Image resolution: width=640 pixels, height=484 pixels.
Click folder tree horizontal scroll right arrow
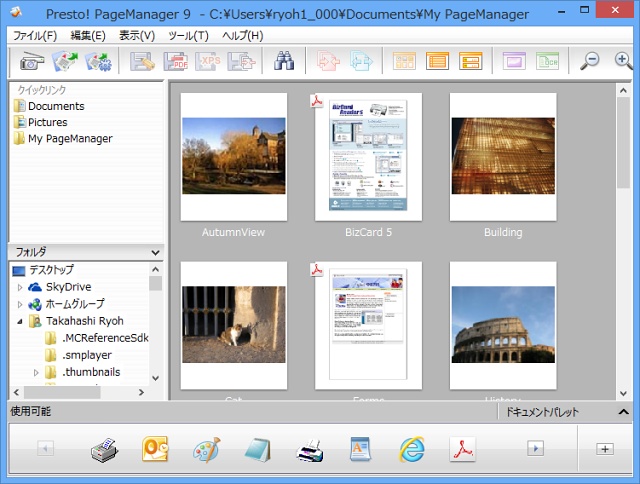coord(141,392)
